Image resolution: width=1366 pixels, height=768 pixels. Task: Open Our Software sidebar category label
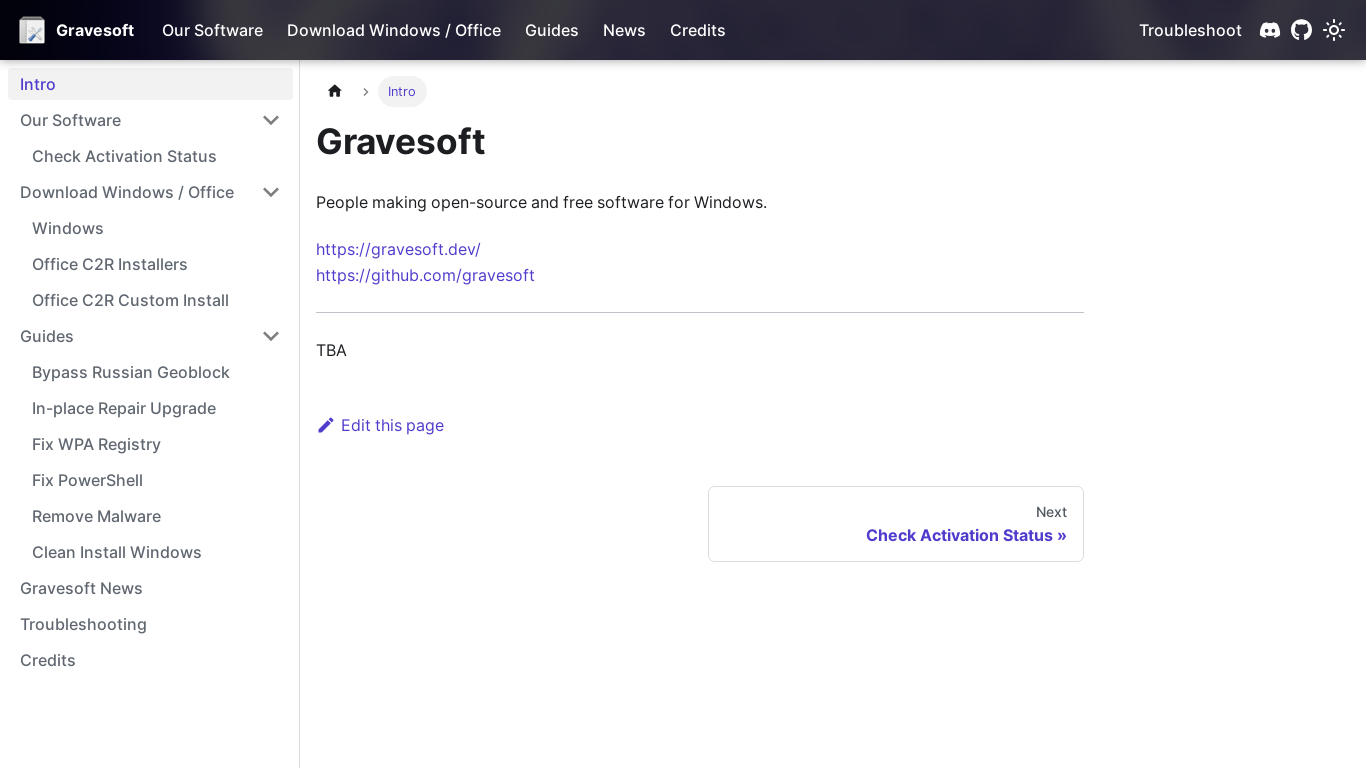tap(70, 120)
